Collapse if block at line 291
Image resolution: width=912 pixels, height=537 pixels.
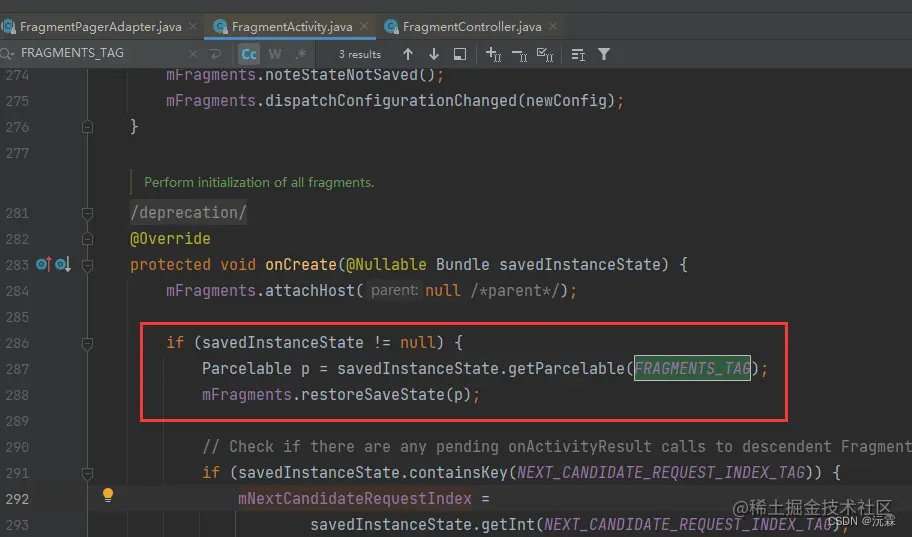pyautogui.click(x=87, y=474)
